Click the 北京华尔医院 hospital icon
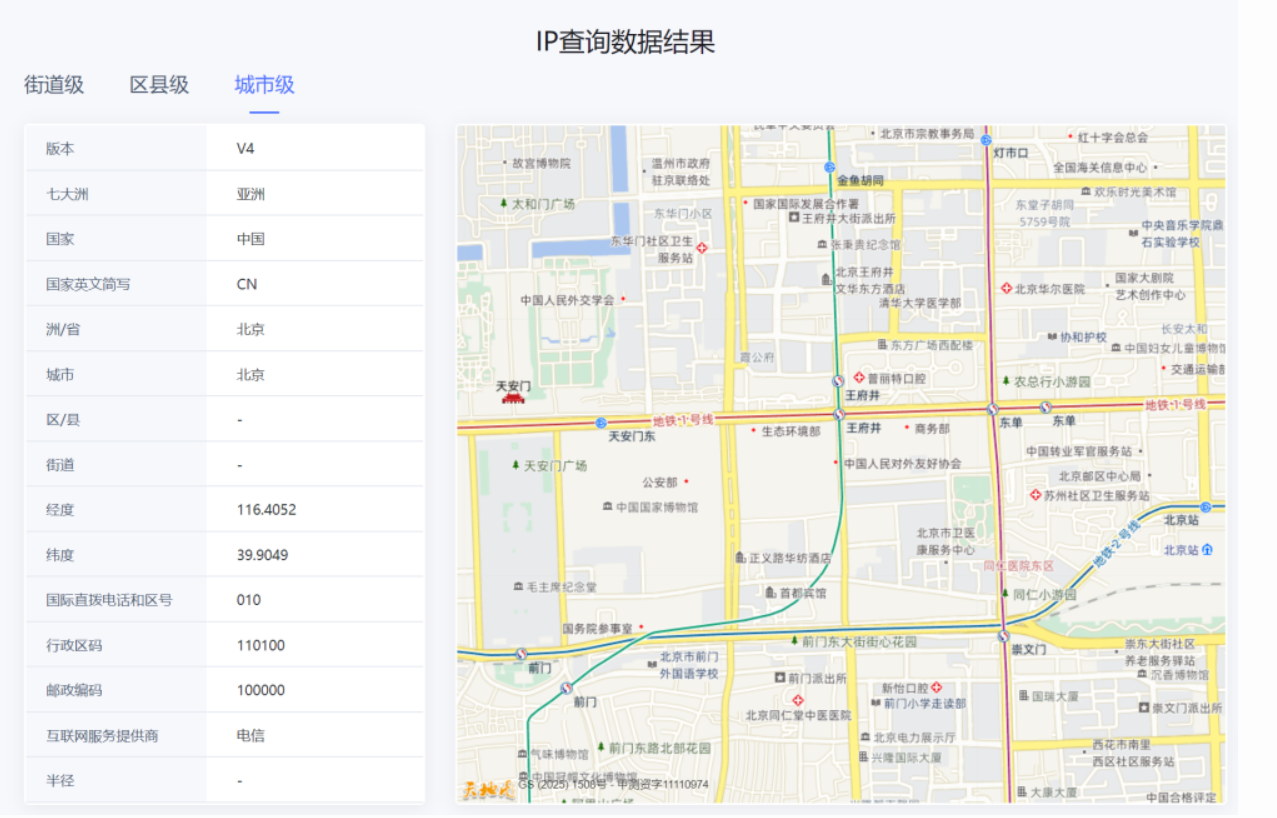The height and width of the screenshot is (818, 1277). pos(1007,288)
